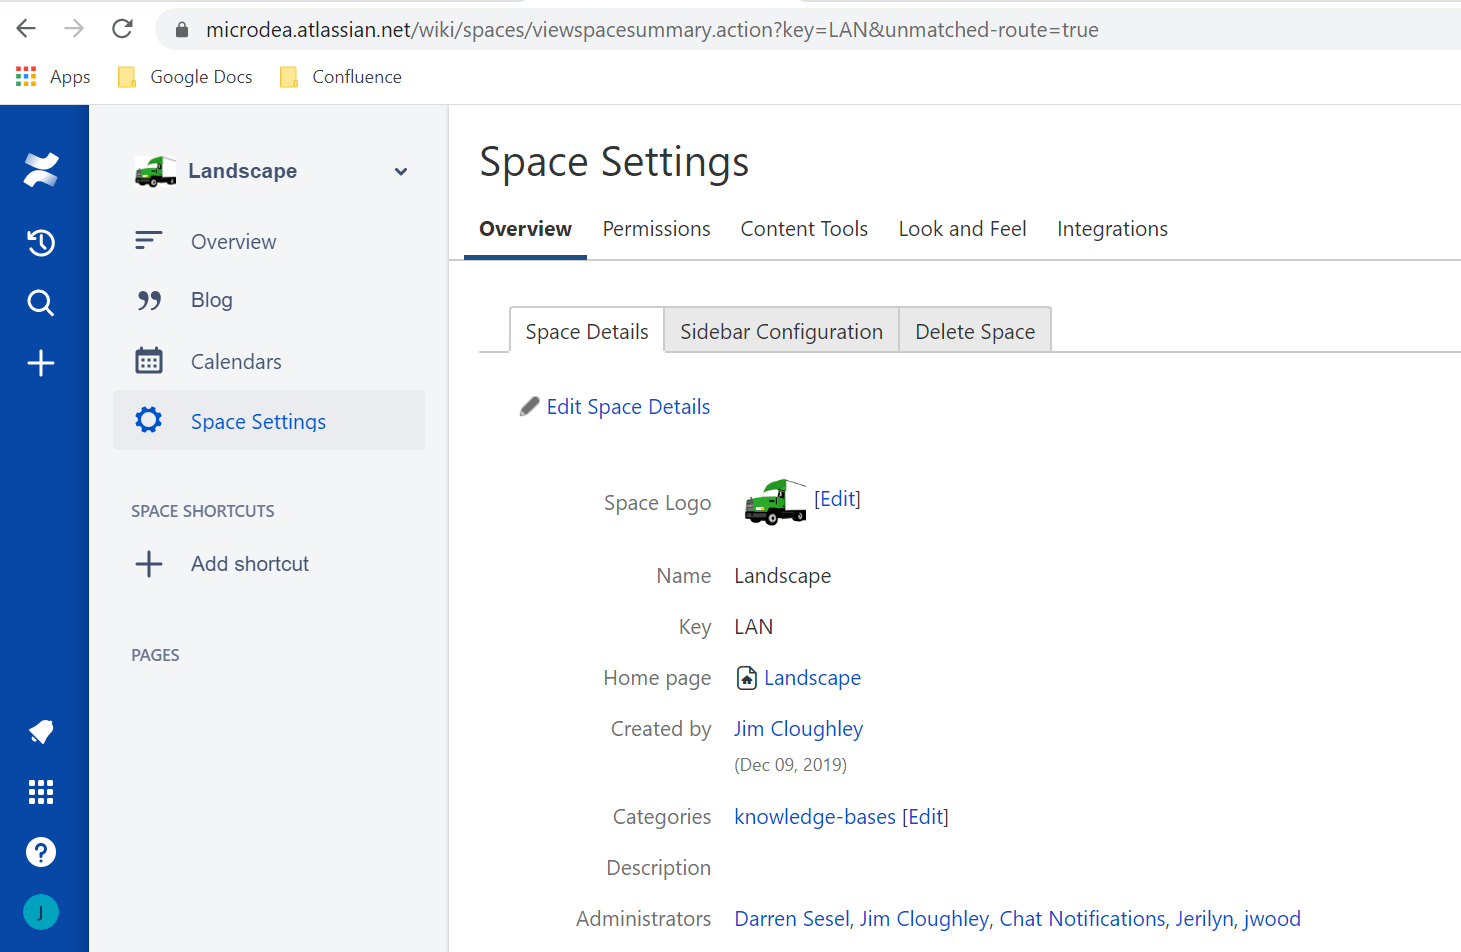
Task: Open administrator Chat Notifications link
Action: click(x=1082, y=919)
